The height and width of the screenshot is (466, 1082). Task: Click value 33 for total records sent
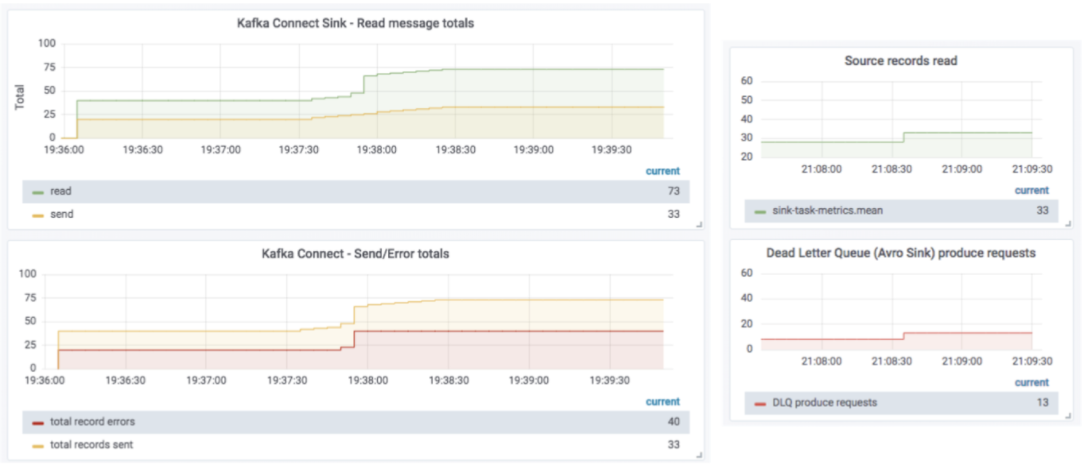(673, 445)
